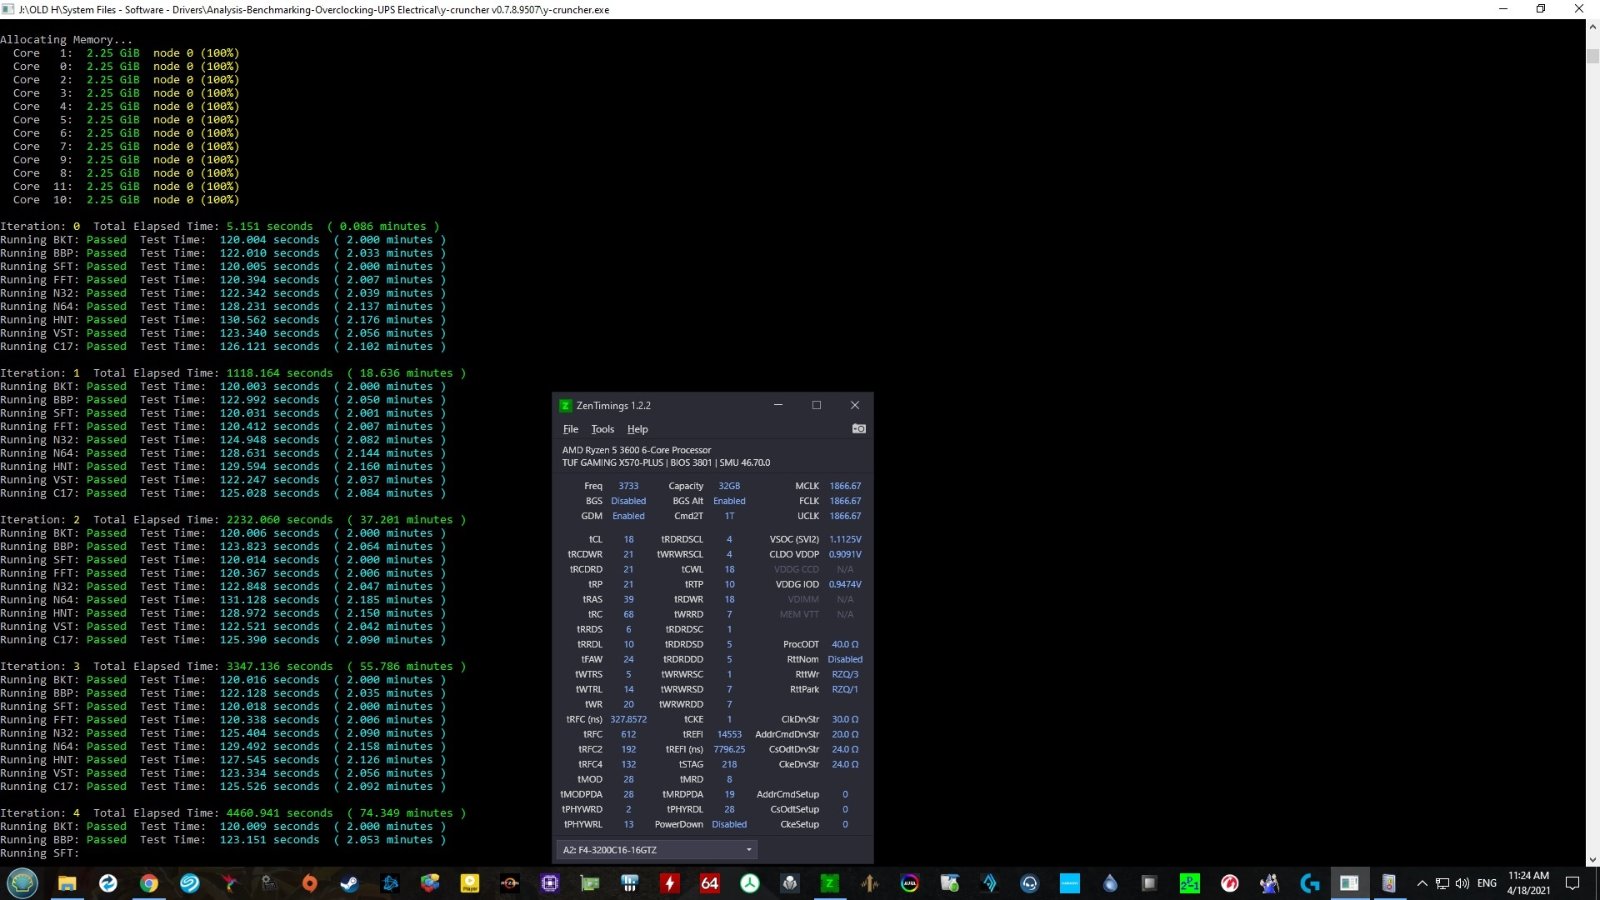Open the File menu in ZenTimings

click(x=570, y=429)
